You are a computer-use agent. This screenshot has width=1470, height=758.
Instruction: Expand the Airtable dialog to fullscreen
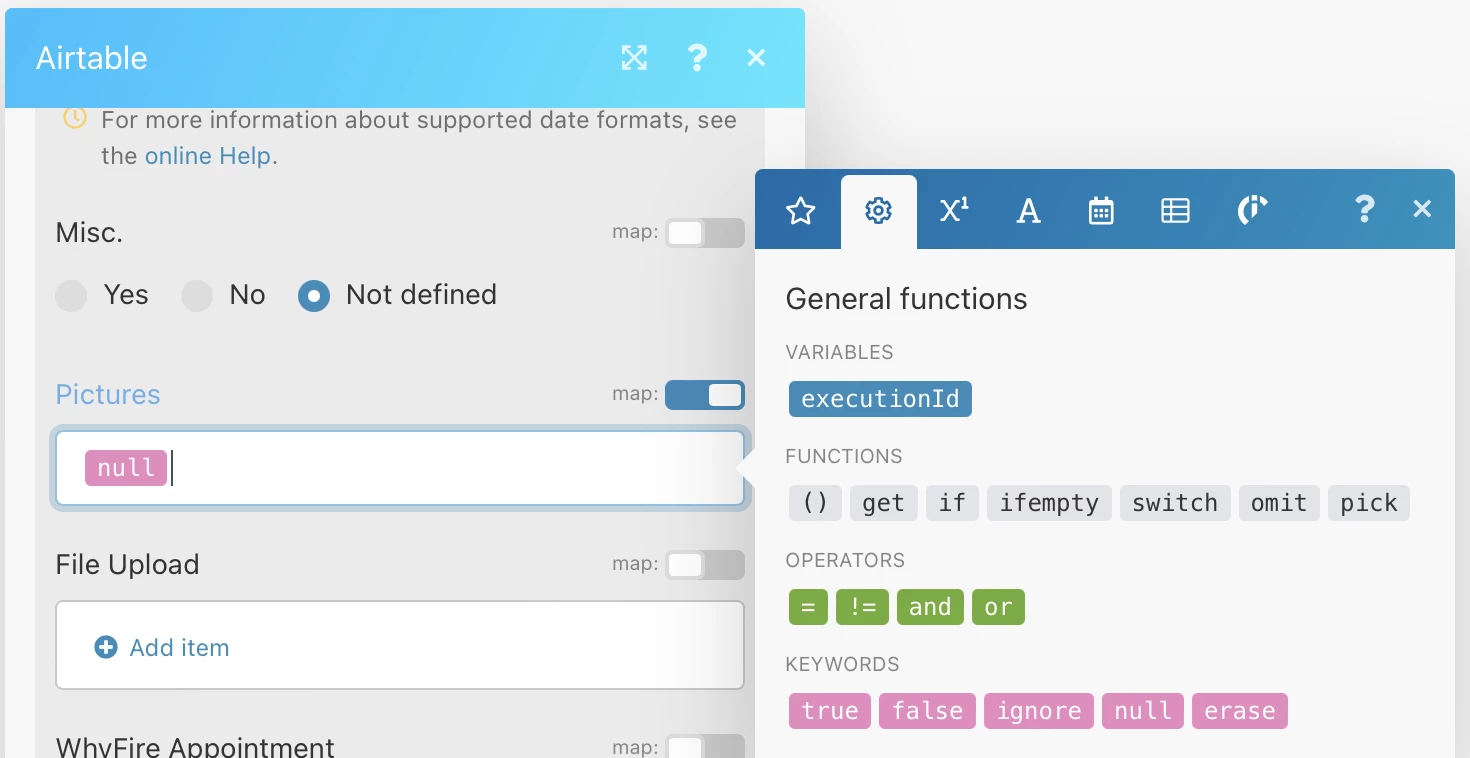coord(634,58)
